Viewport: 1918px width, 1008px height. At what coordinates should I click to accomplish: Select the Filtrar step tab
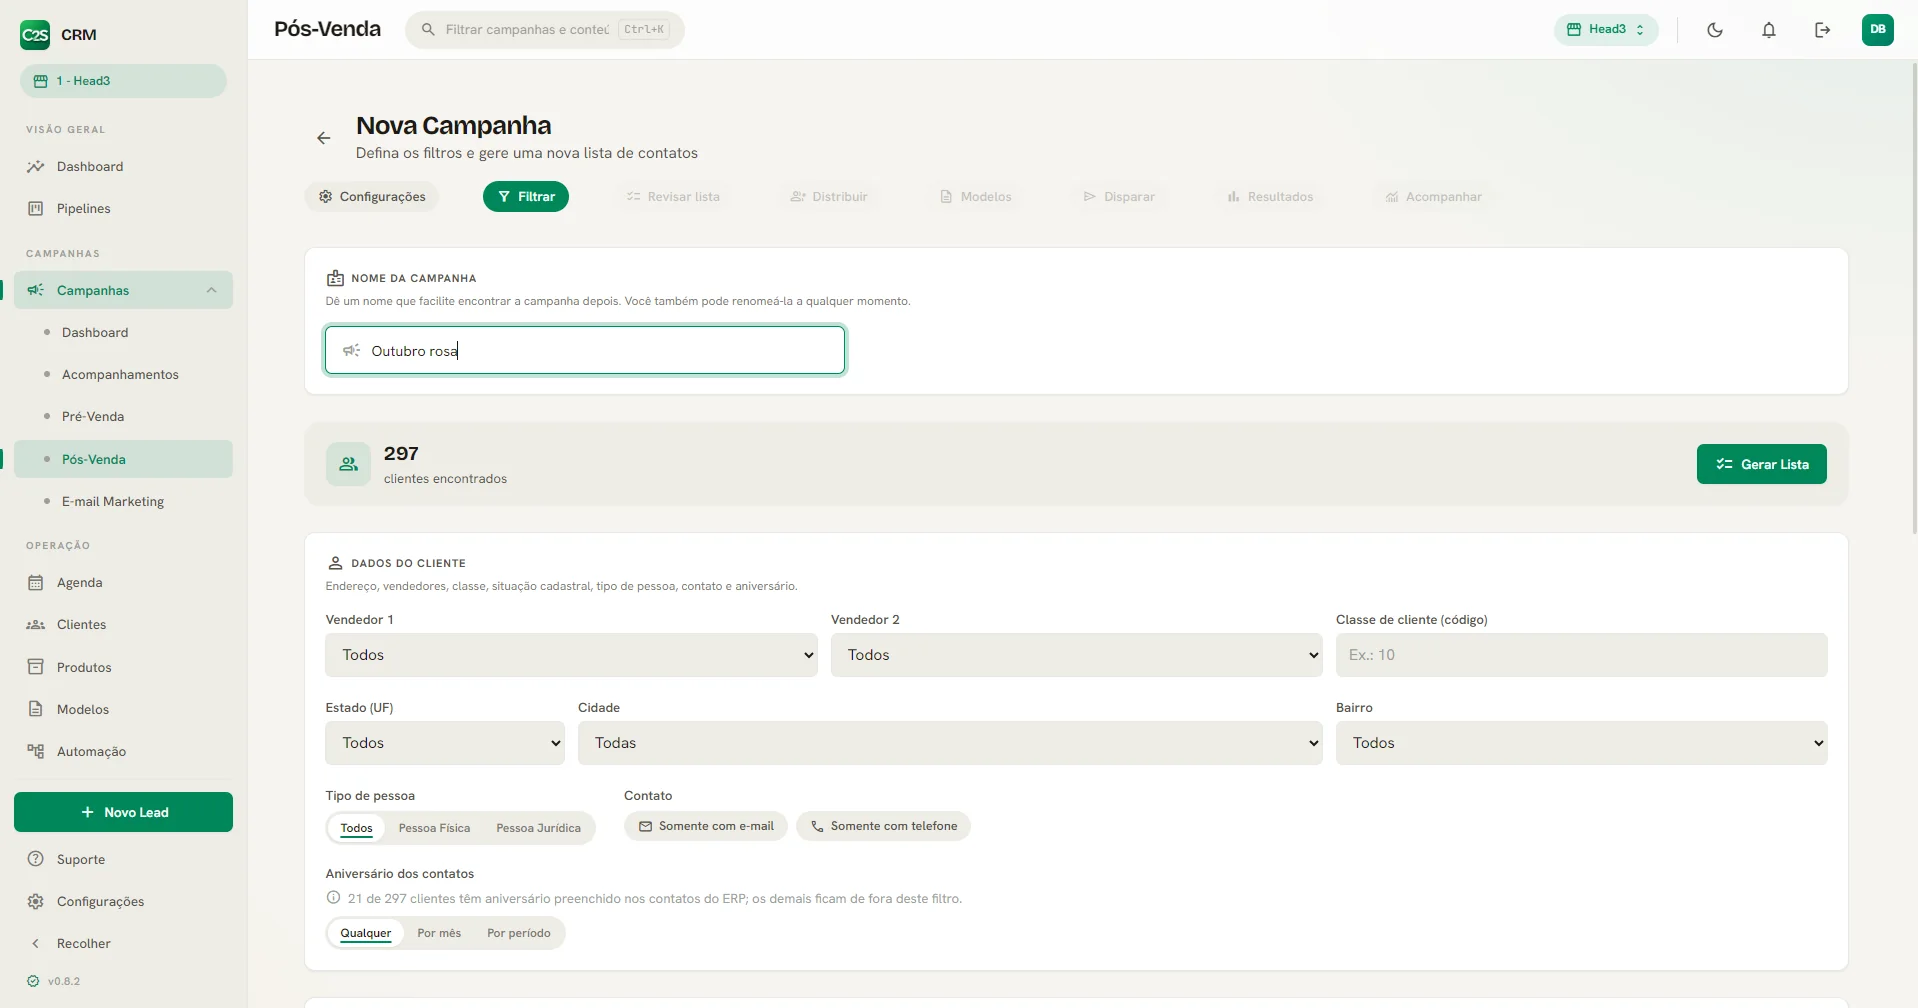coord(526,197)
